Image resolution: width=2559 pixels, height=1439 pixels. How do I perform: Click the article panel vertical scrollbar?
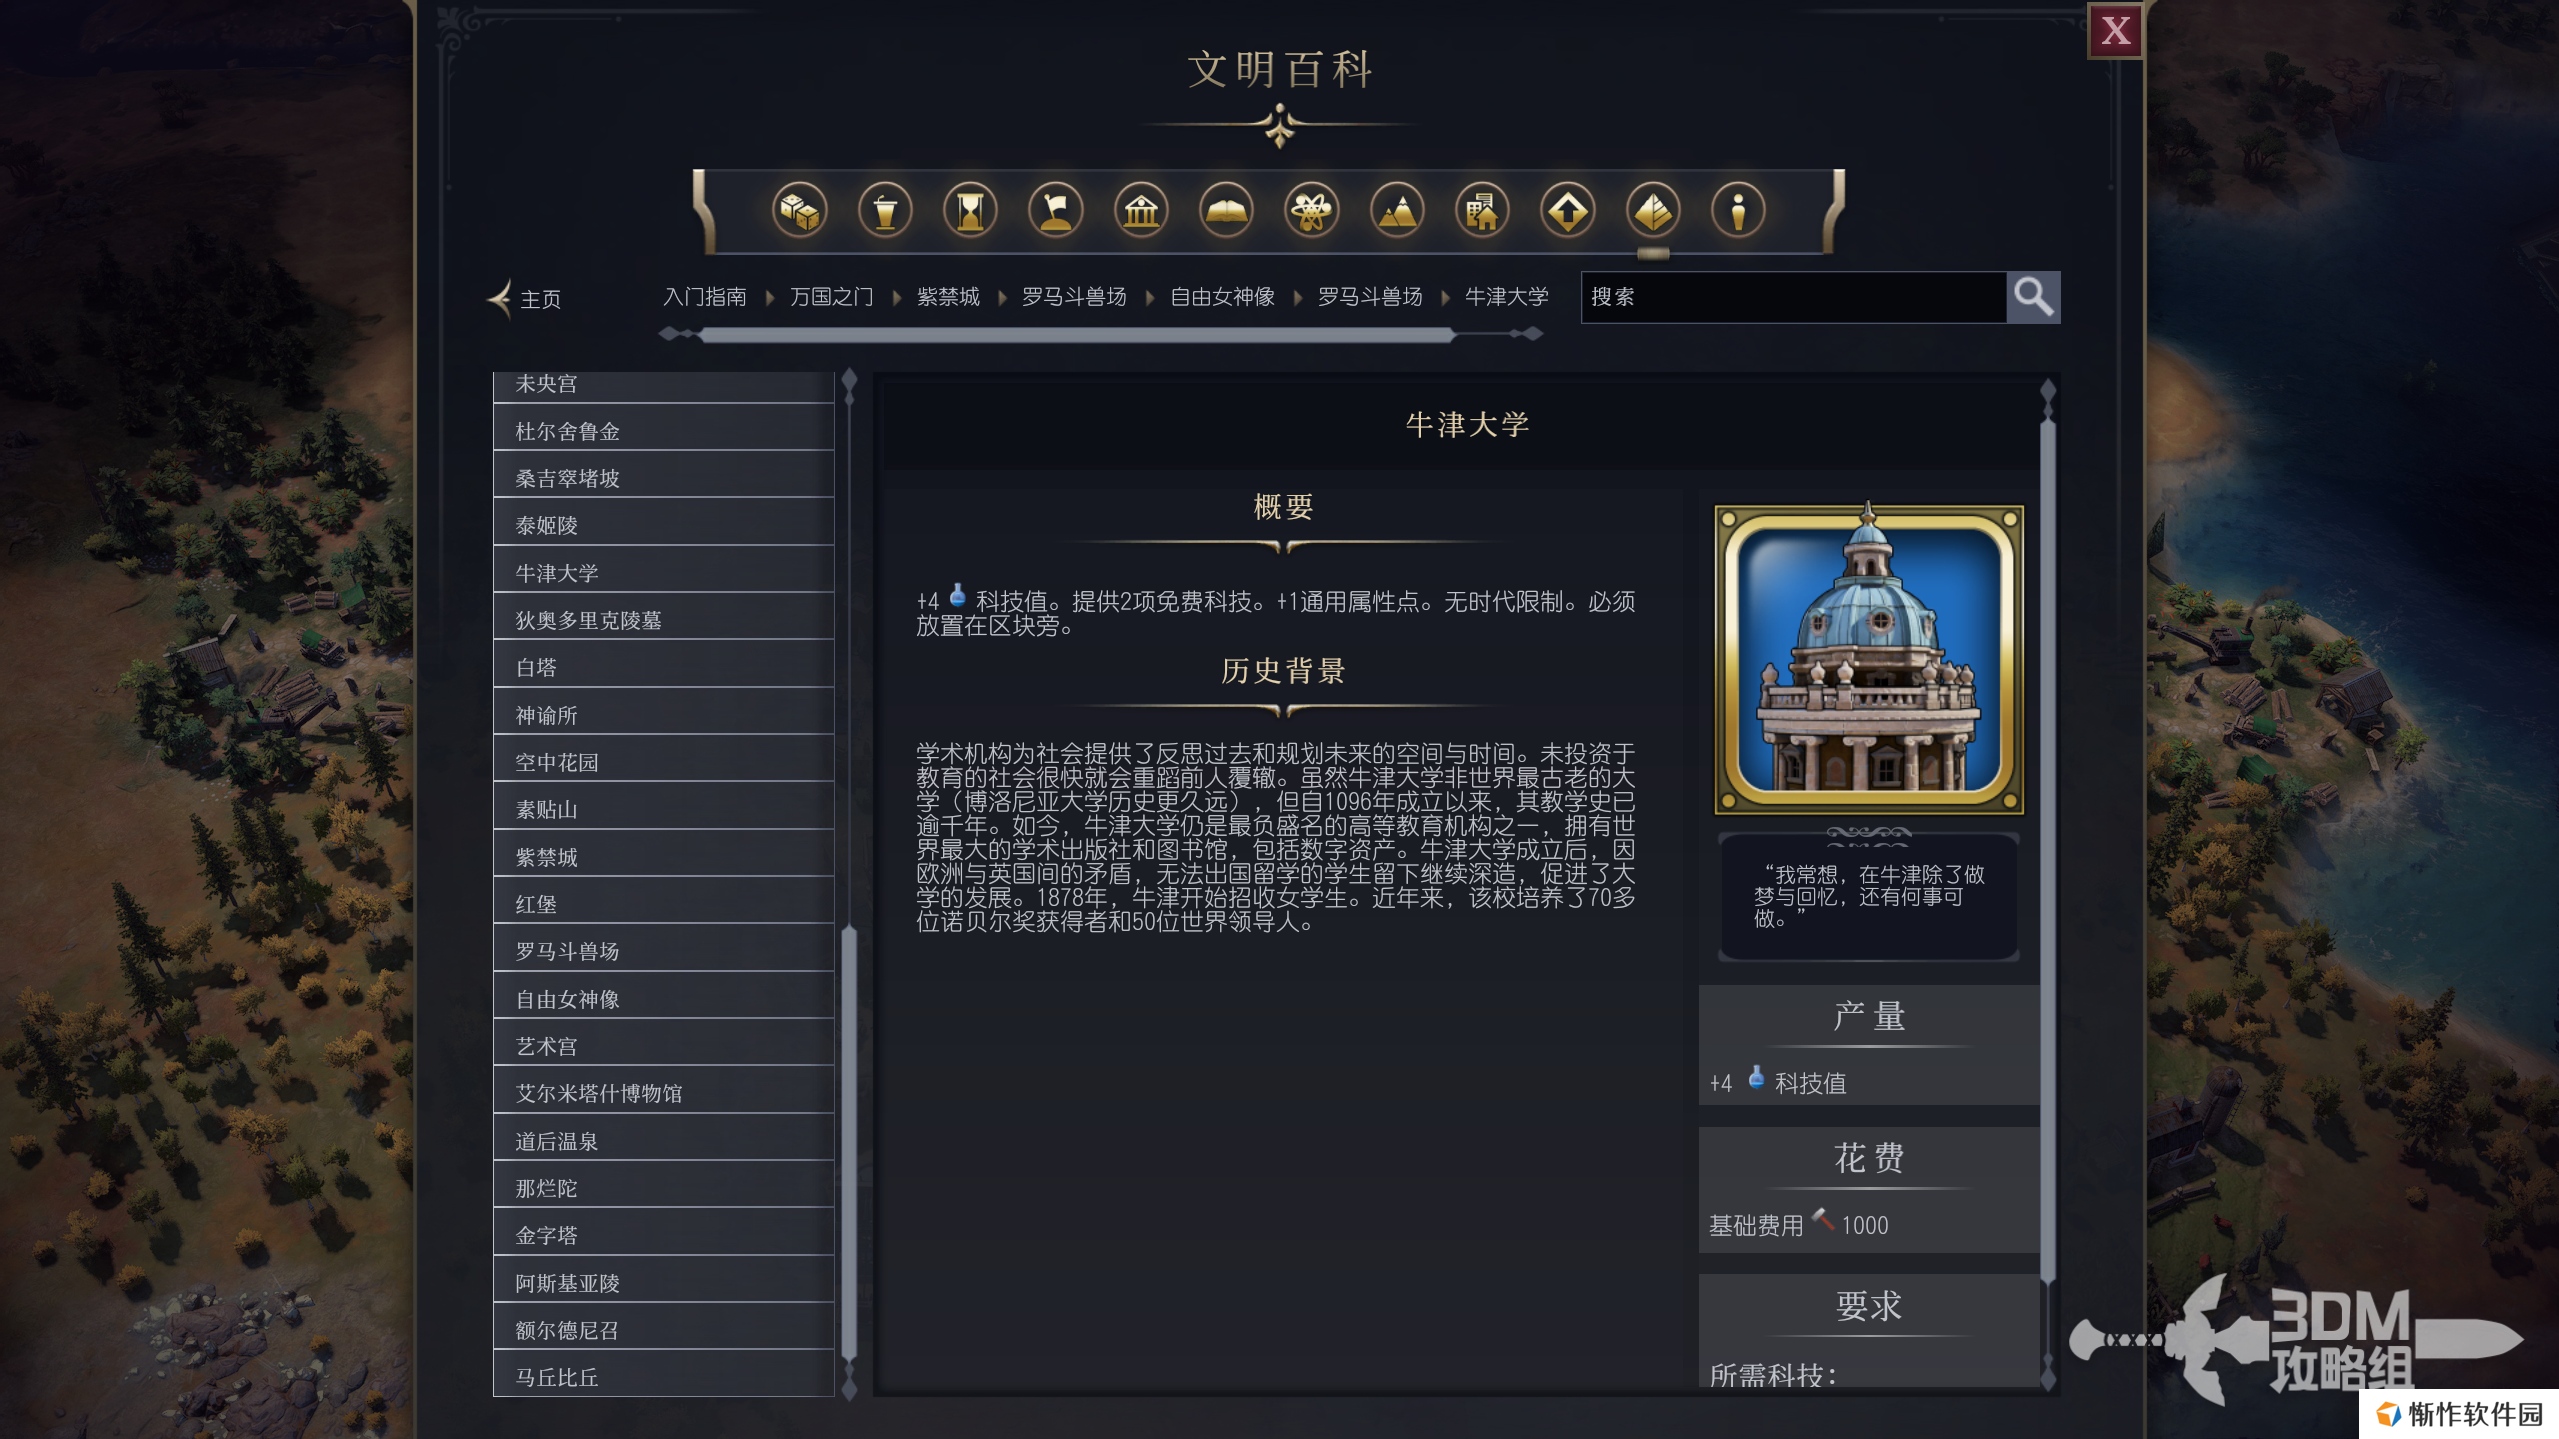pos(2047,850)
